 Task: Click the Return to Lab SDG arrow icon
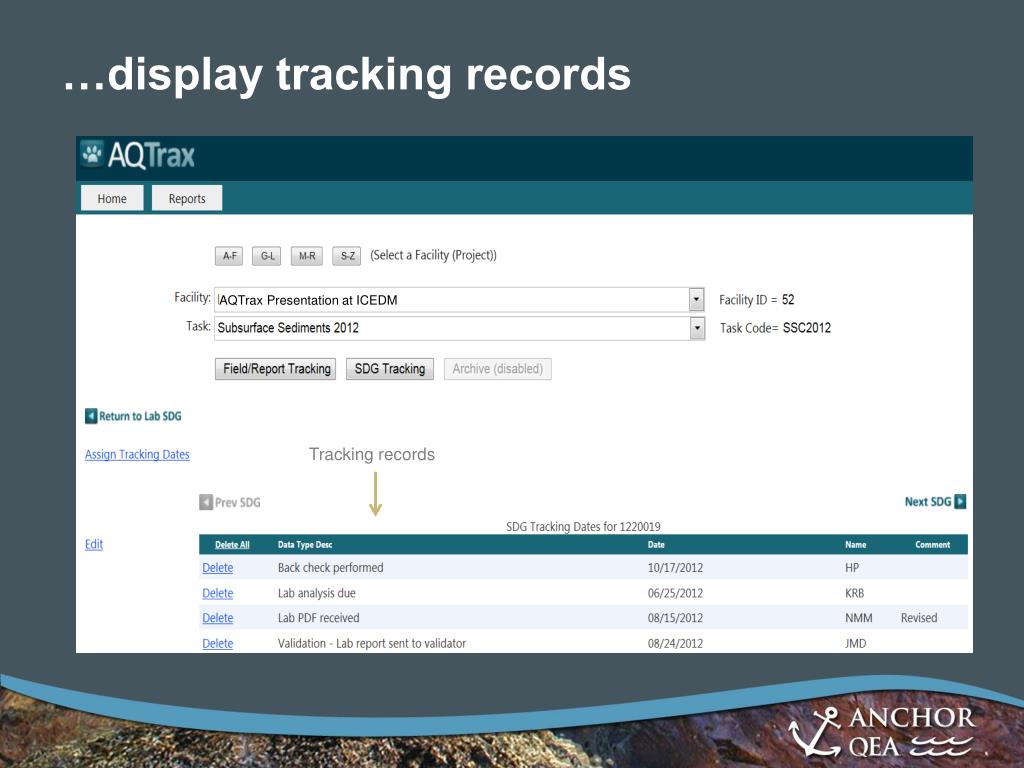point(91,416)
